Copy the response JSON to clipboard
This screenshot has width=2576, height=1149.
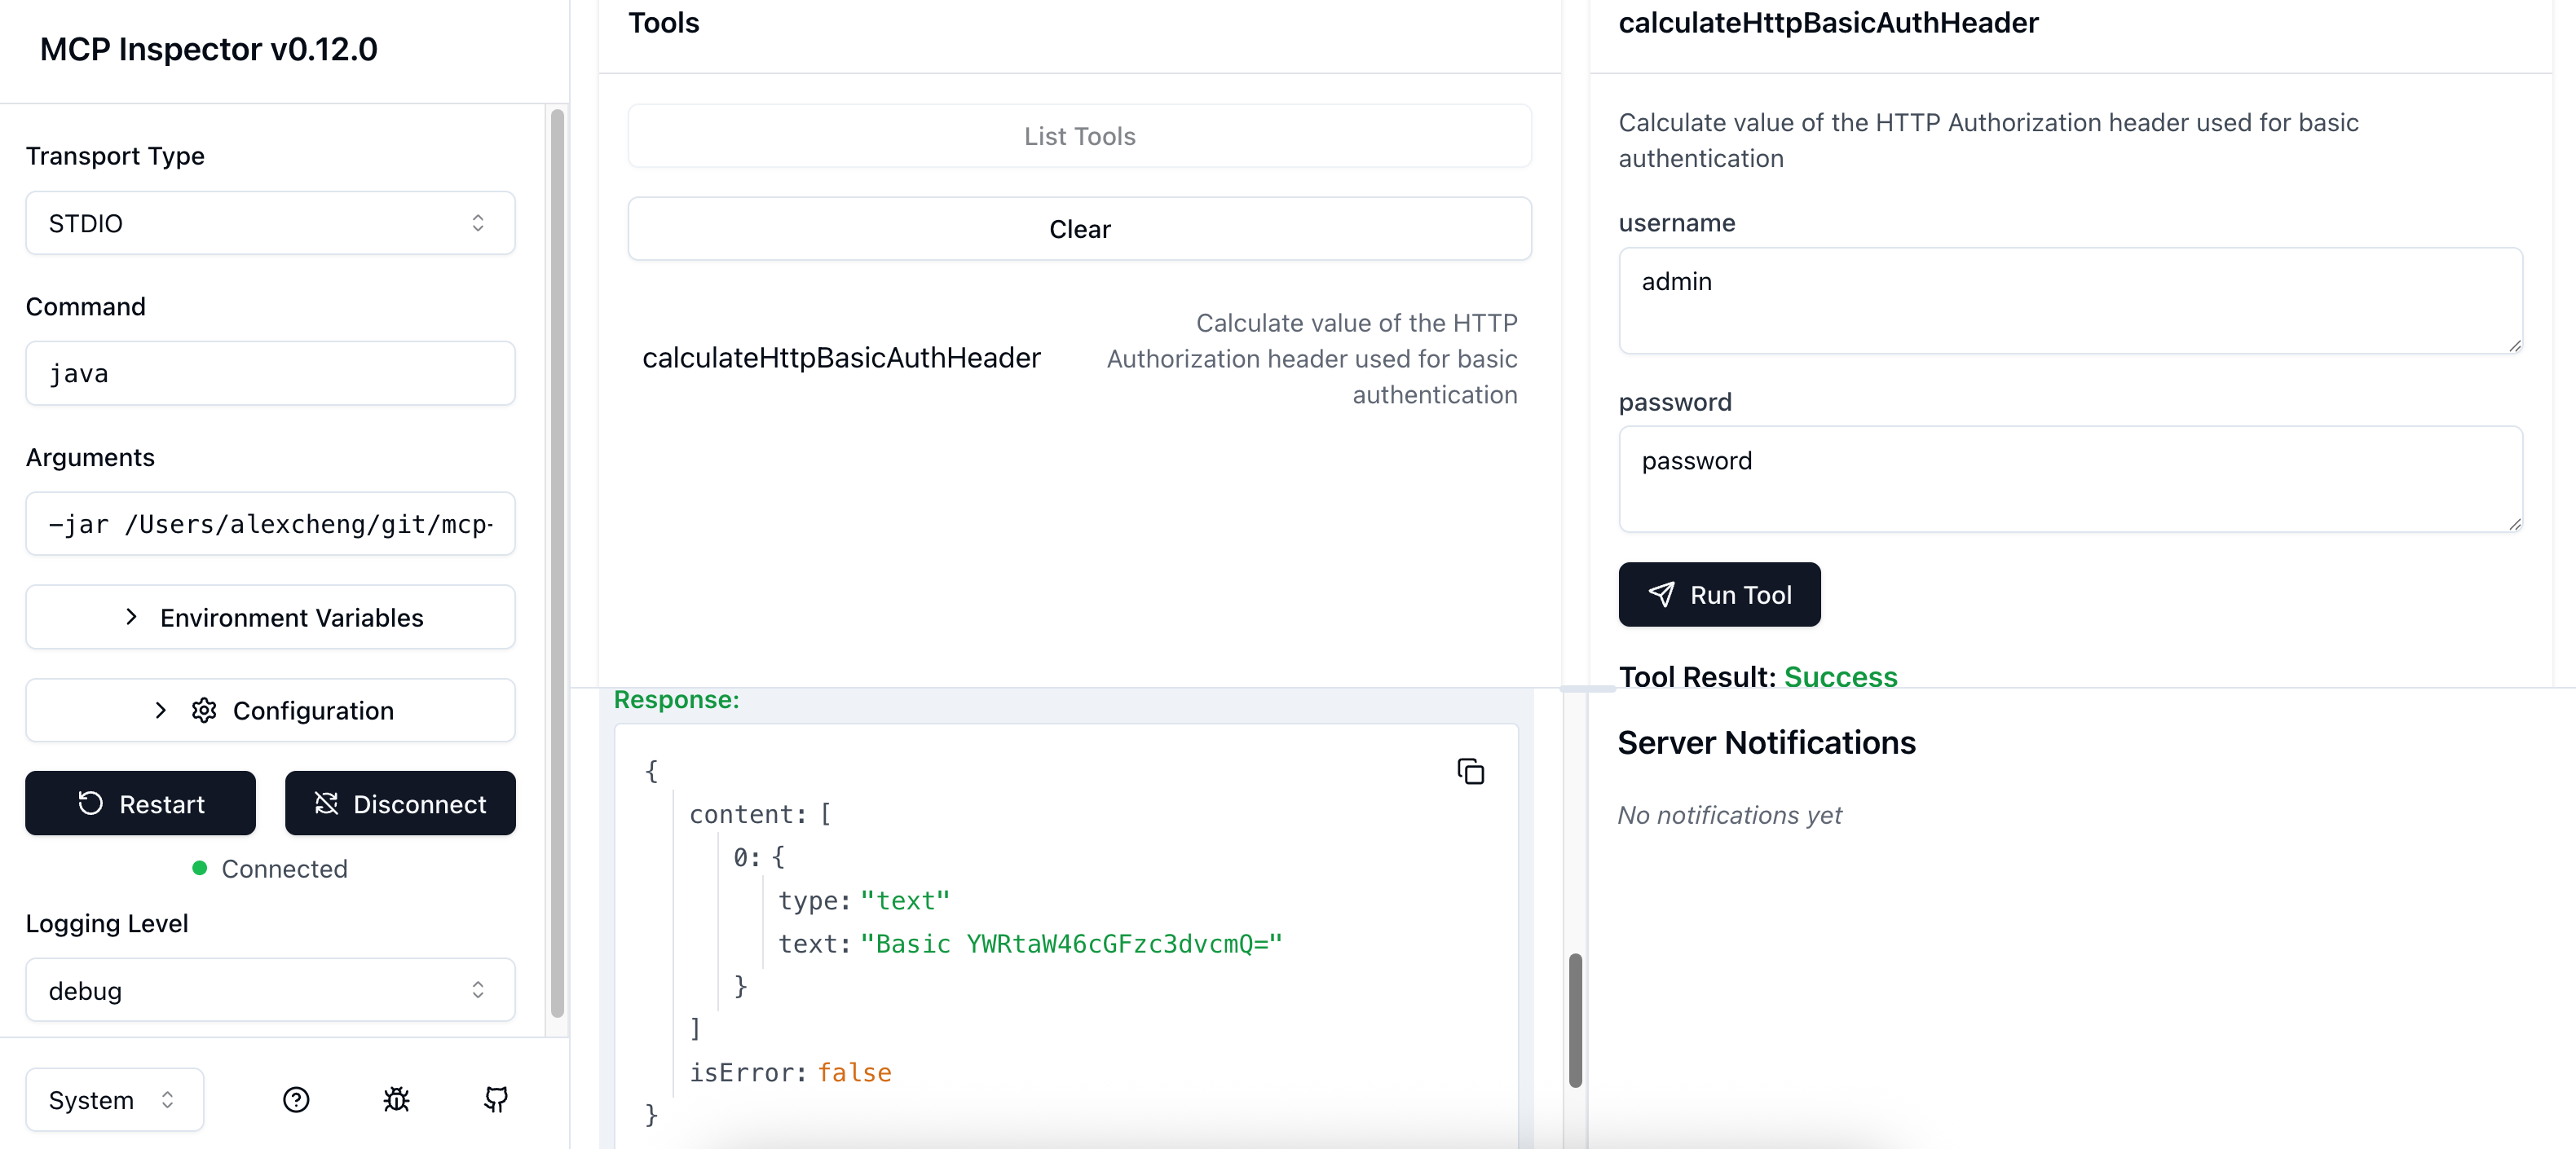click(1470, 771)
